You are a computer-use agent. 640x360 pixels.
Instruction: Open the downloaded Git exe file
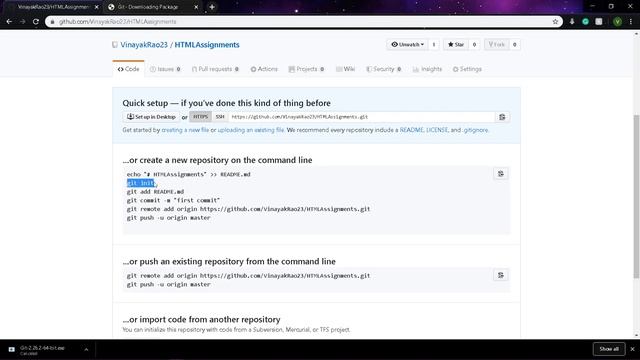click(x=42, y=349)
